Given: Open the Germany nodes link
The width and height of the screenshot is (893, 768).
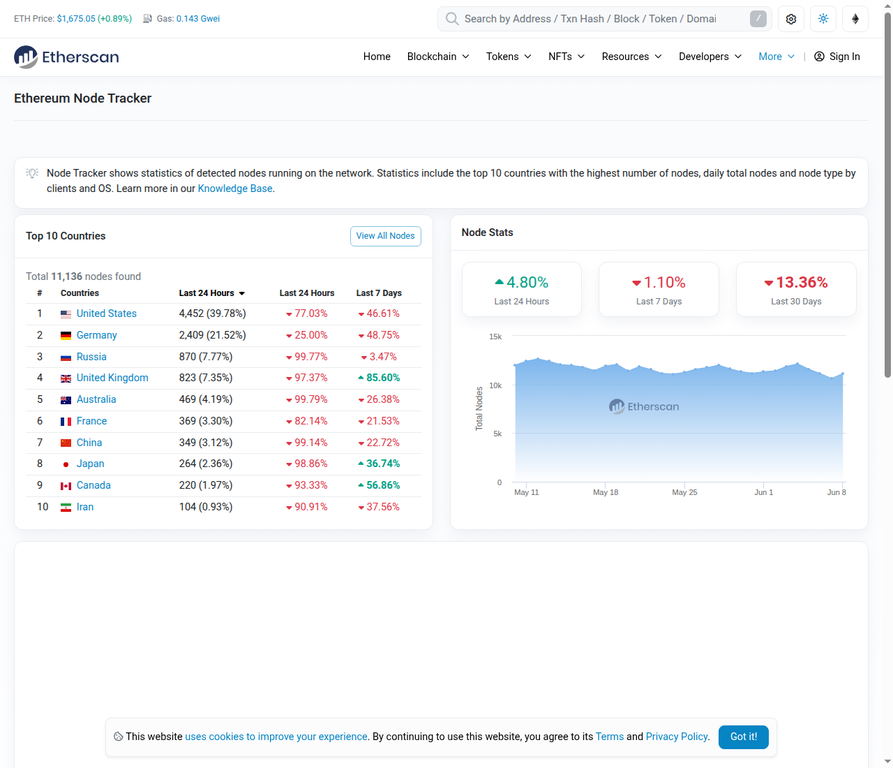Looking at the screenshot, I should point(96,335).
